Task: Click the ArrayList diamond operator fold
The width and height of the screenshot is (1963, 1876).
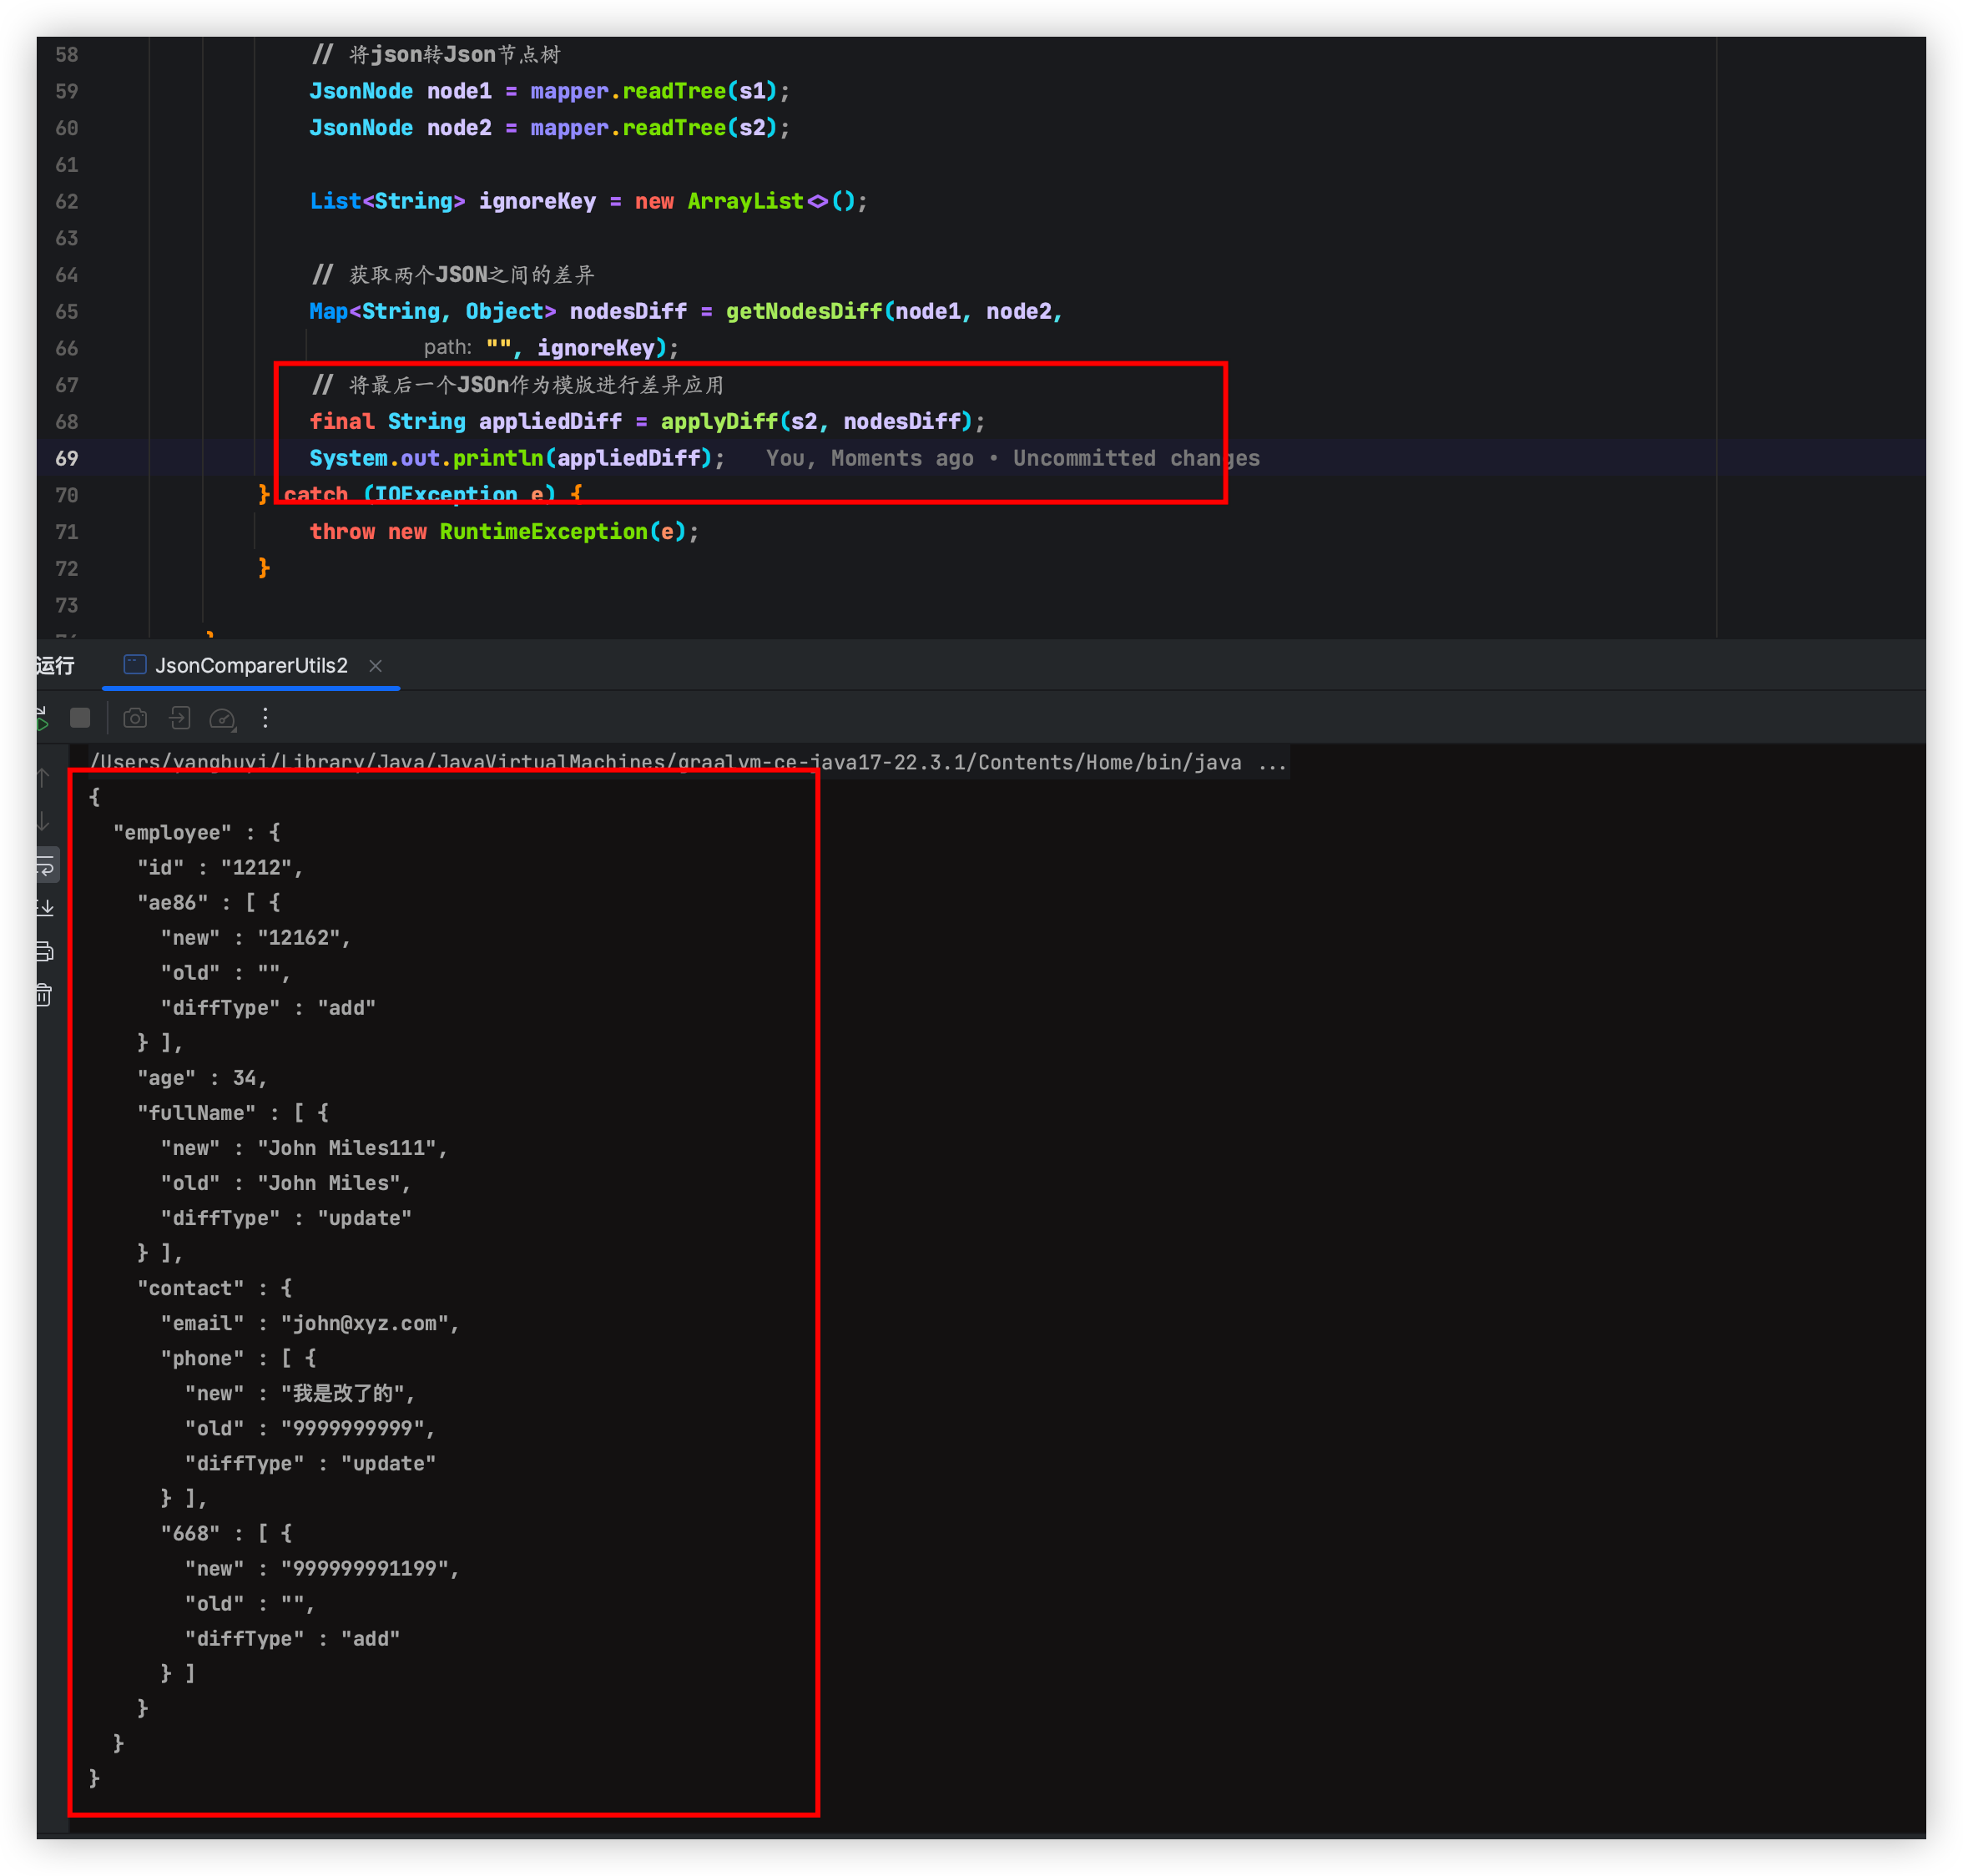Action: [817, 201]
